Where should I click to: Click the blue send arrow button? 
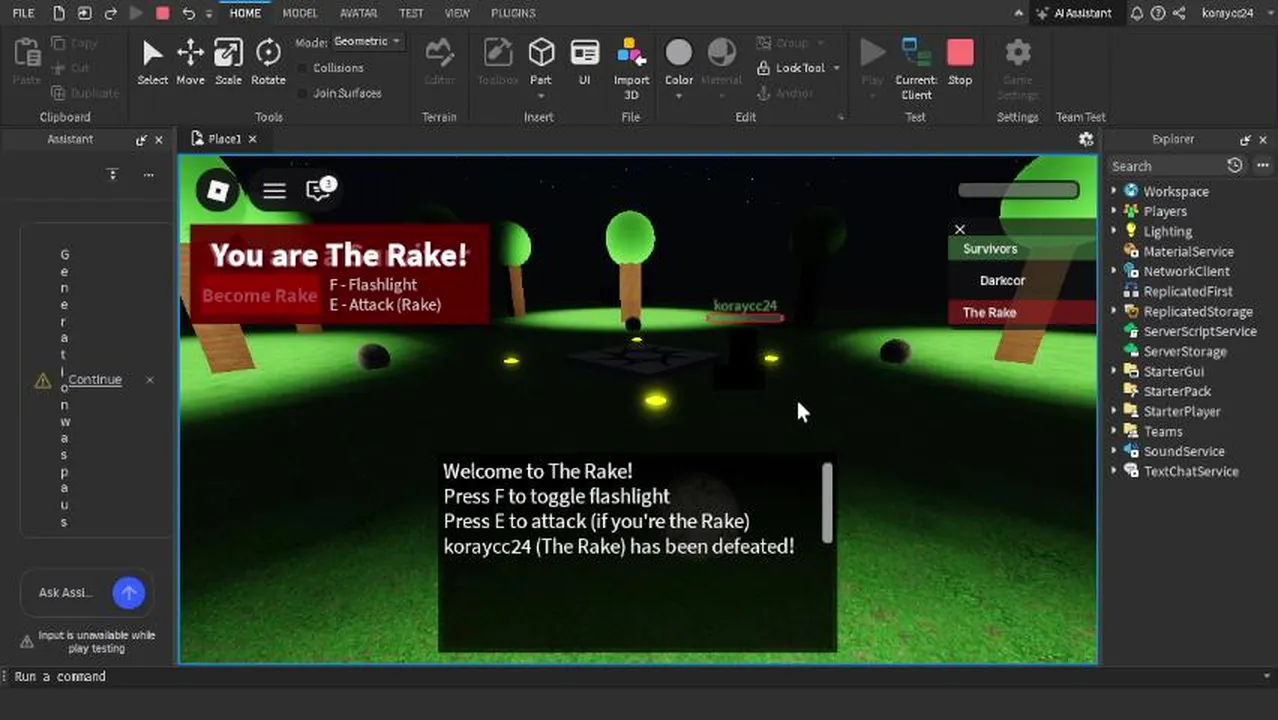pyautogui.click(x=128, y=593)
